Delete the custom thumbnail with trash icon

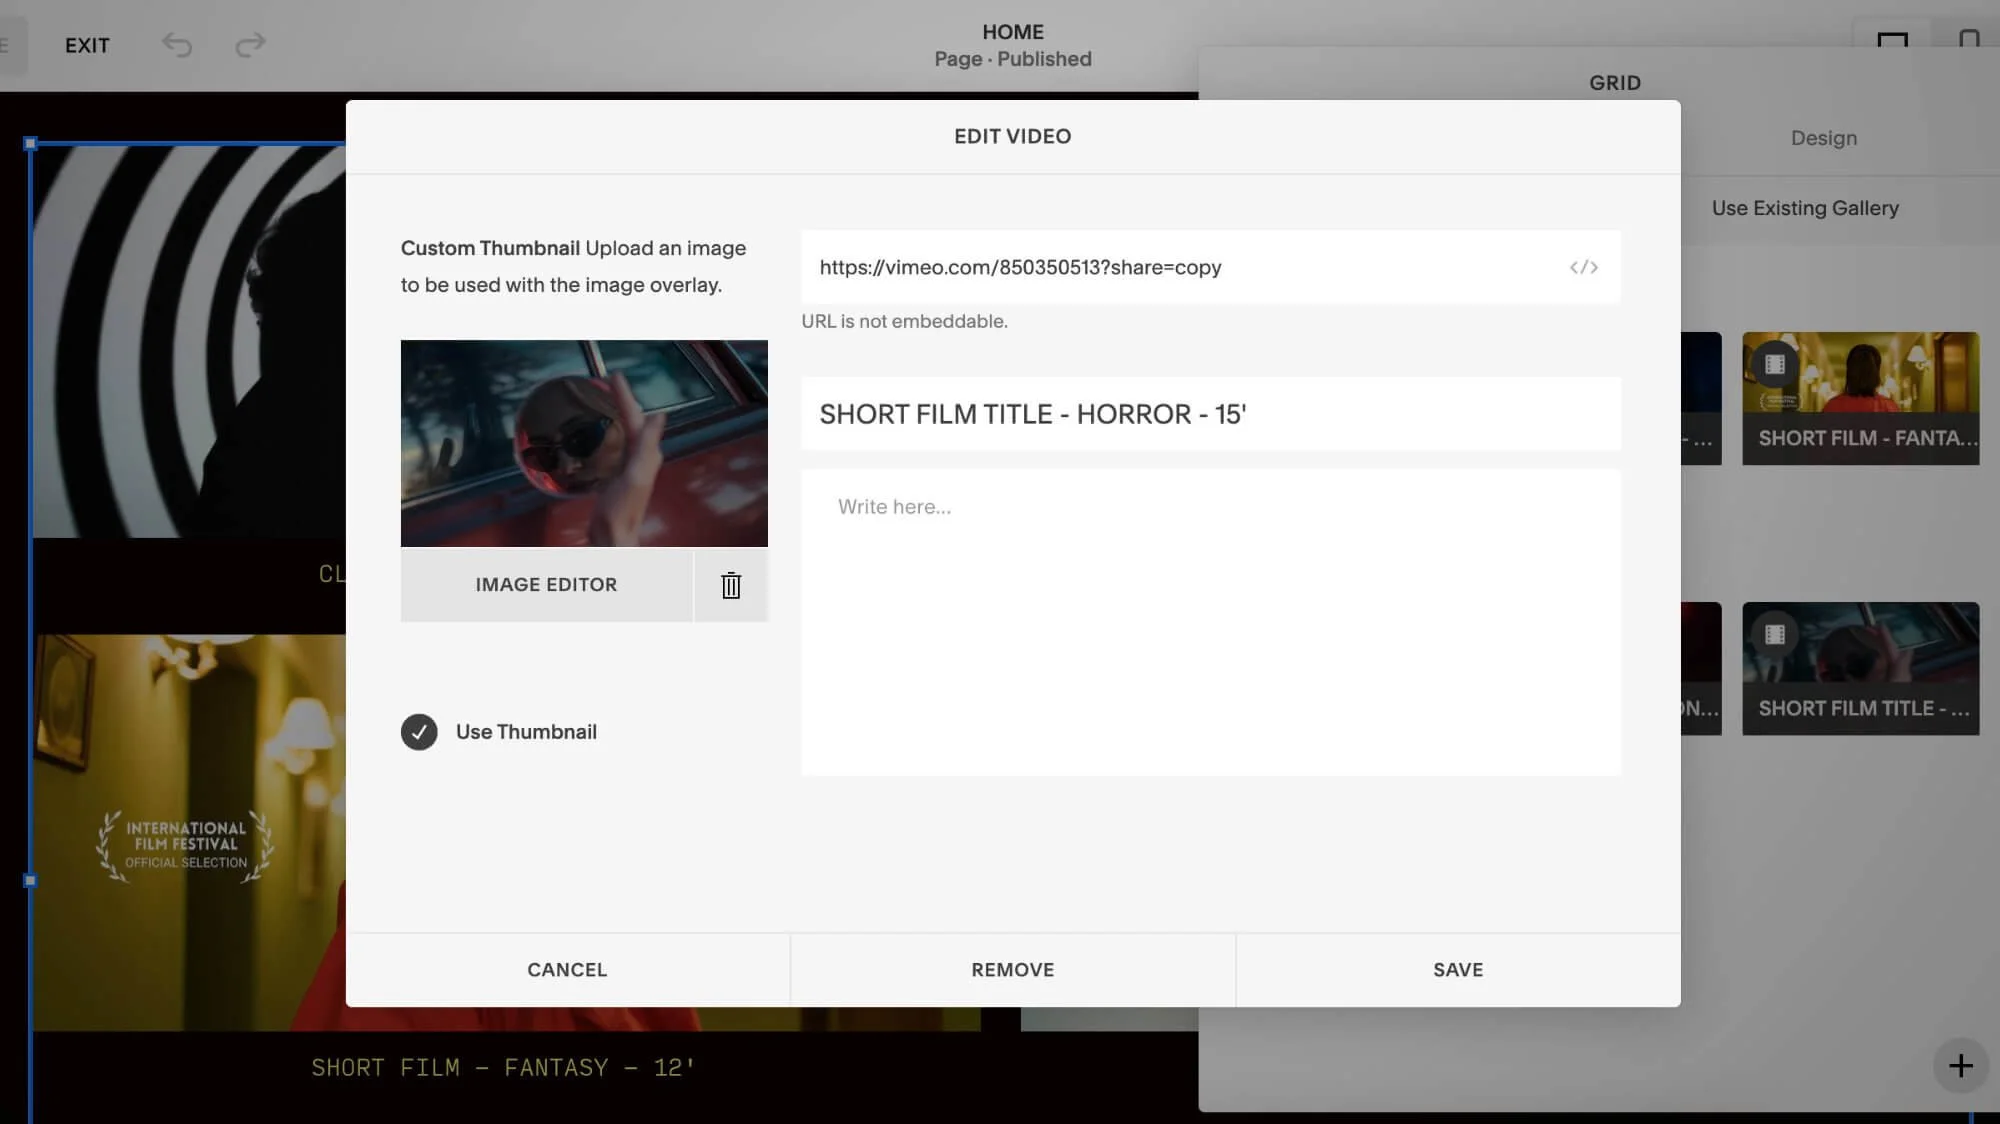[x=731, y=585]
